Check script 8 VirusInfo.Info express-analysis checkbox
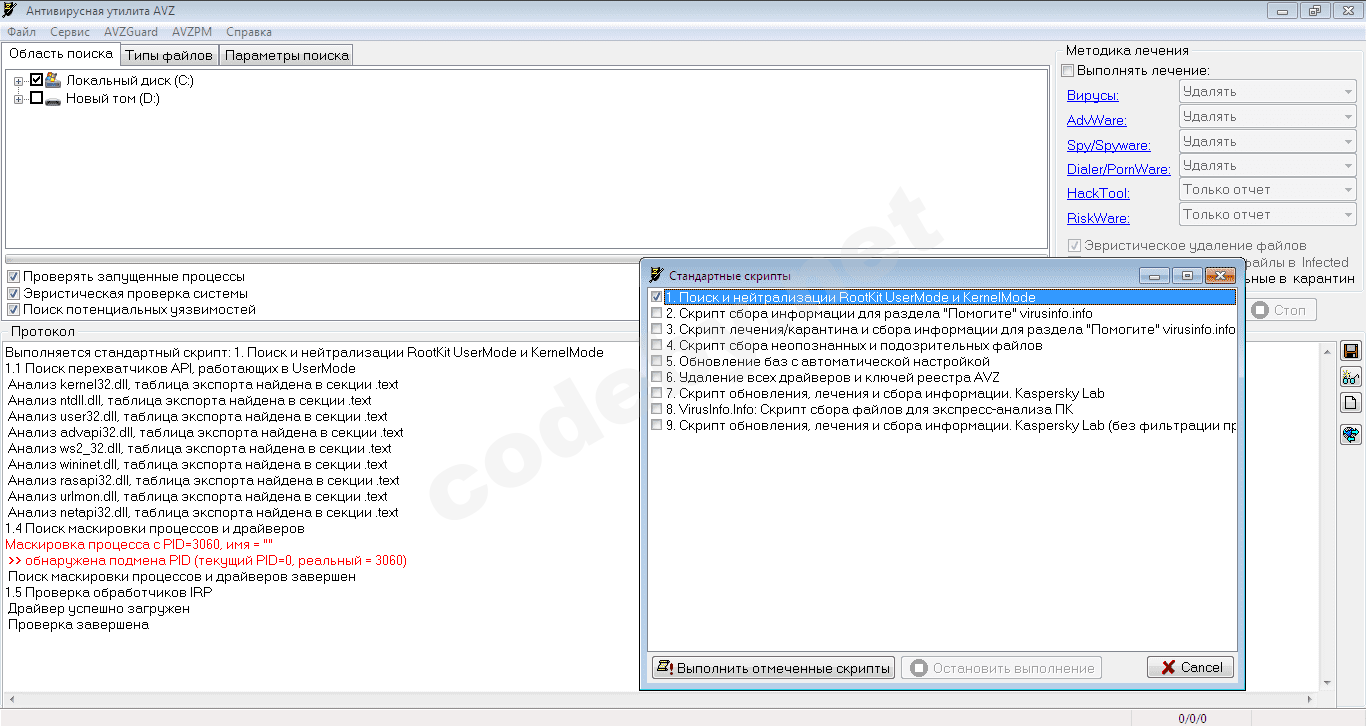This screenshot has width=1366, height=726. pos(657,409)
